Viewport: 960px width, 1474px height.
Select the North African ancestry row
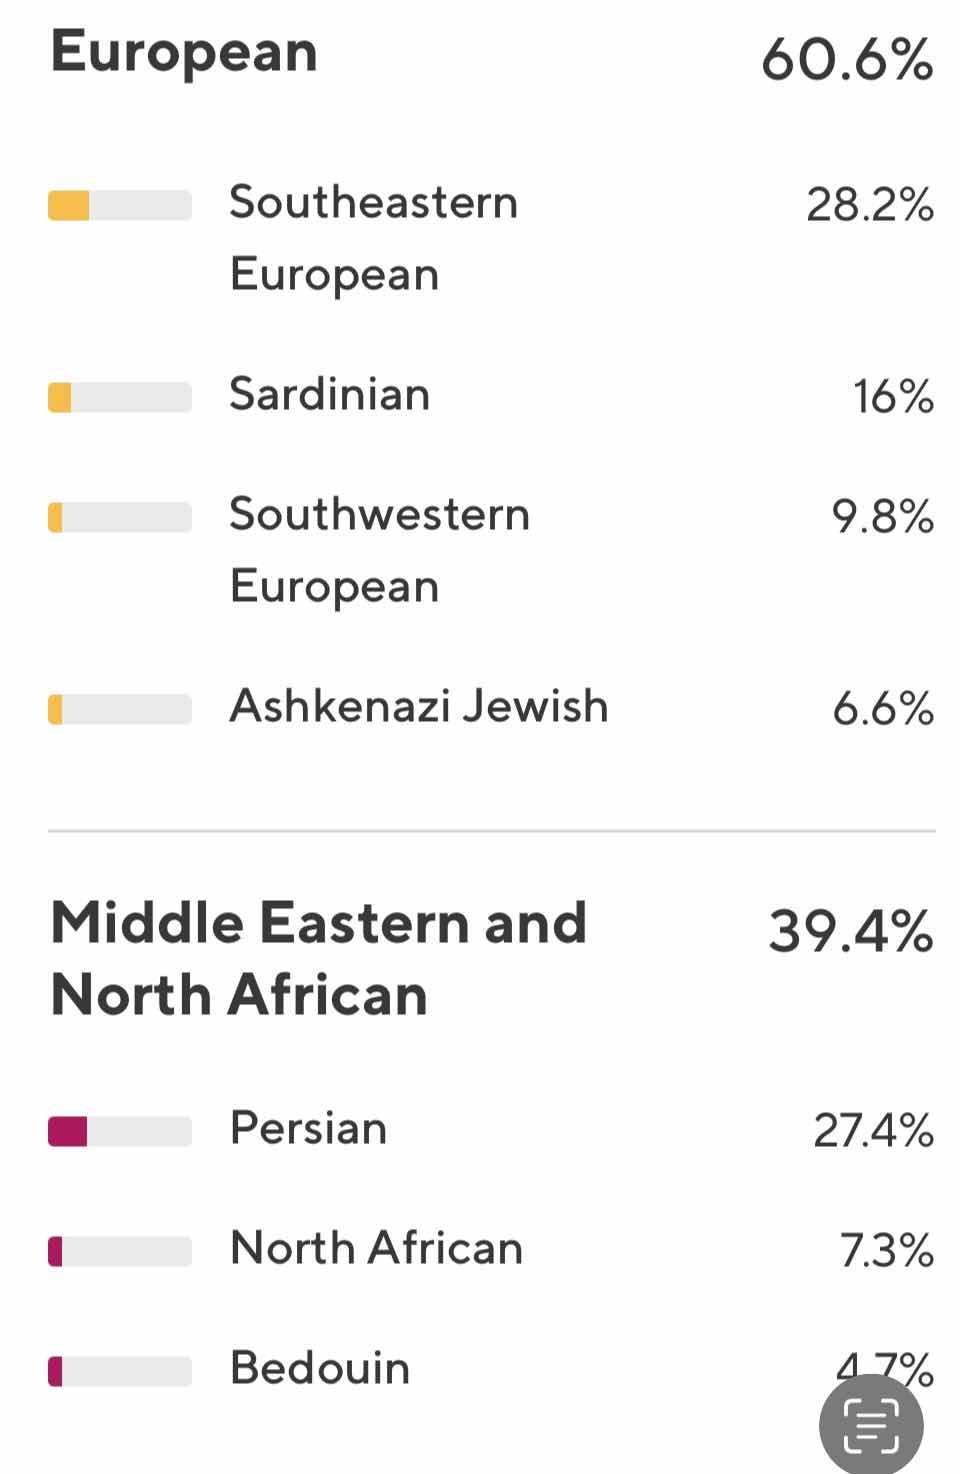[x=491, y=1250]
